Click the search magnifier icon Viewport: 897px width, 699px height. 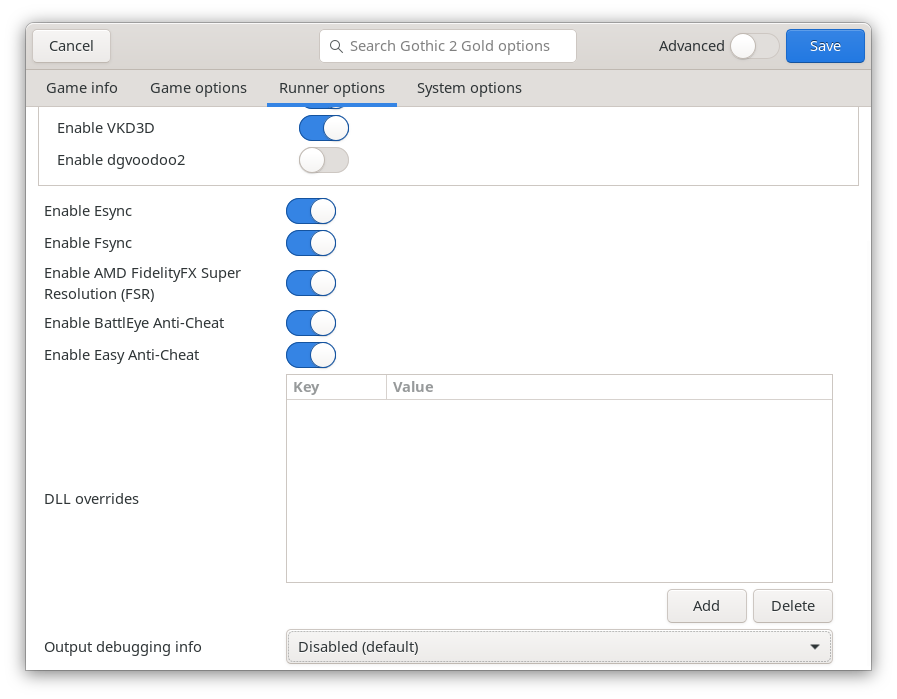point(334,46)
